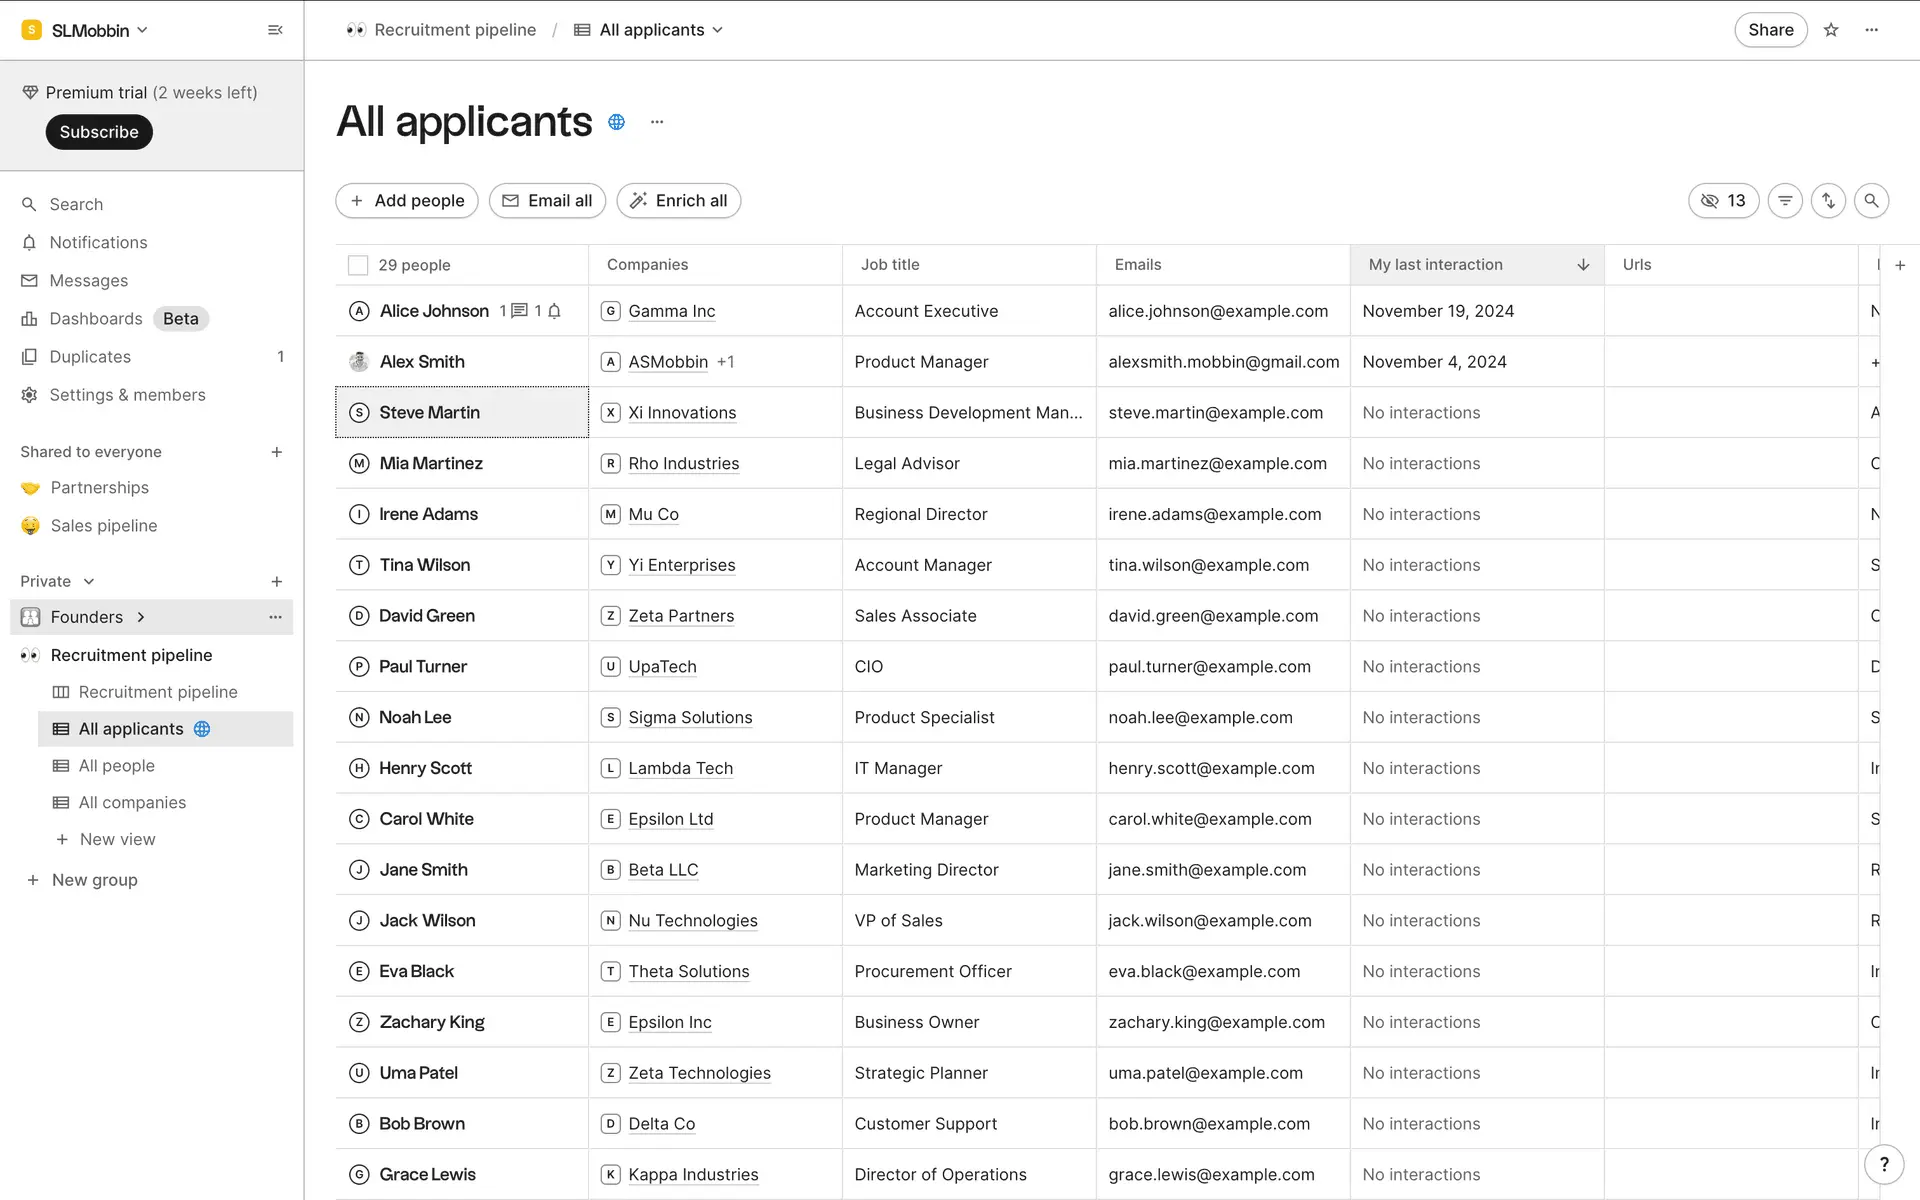Toggle sort on My last interaction column
Image resolution: width=1920 pixels, height=1200 pixels.
(x=1583, y=265)
